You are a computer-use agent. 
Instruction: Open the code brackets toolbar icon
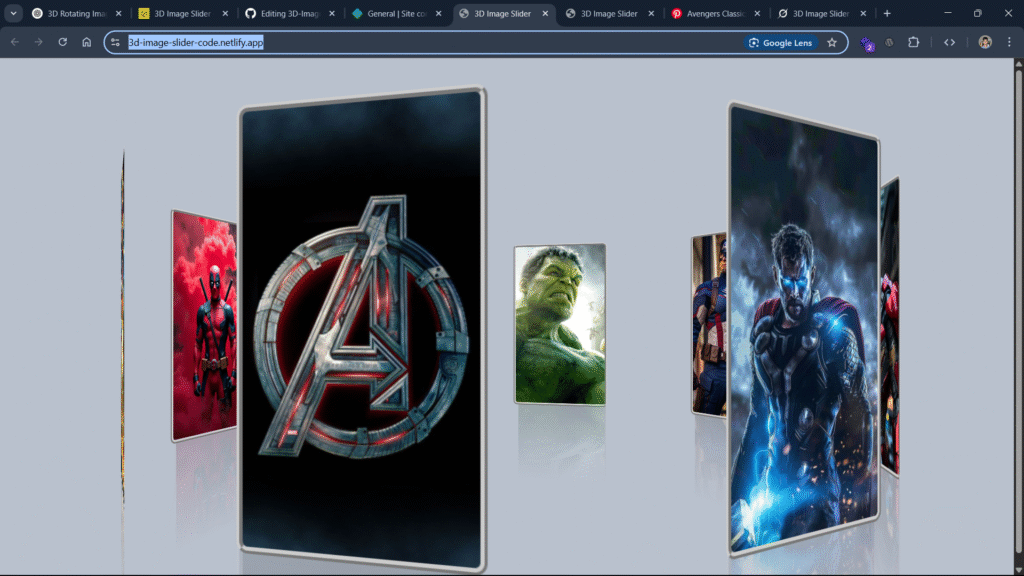tap(950, 42)
